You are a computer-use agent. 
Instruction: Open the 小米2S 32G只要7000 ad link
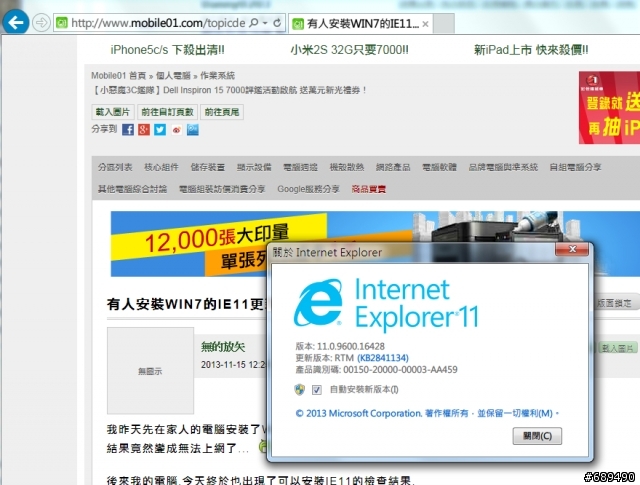click(349, 50)
